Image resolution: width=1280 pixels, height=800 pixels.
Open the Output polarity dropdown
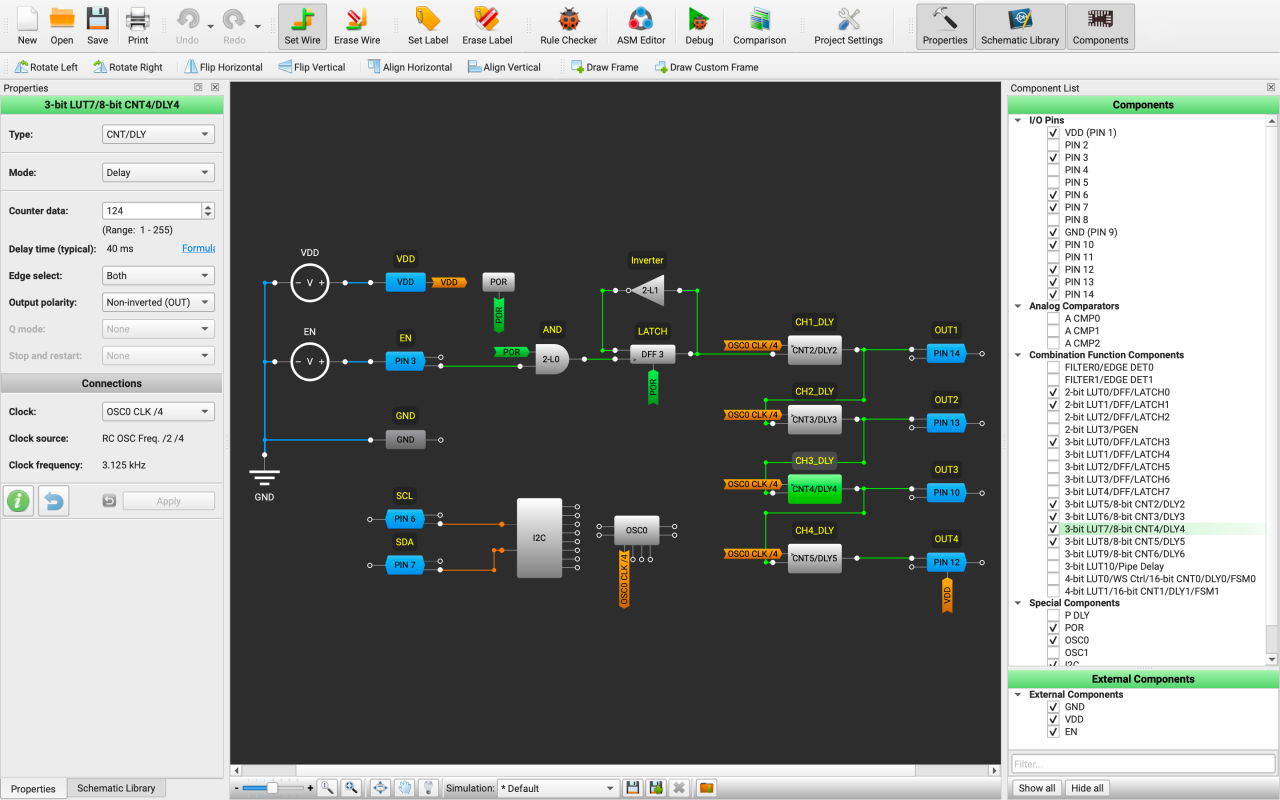click(x=158, y=302)
